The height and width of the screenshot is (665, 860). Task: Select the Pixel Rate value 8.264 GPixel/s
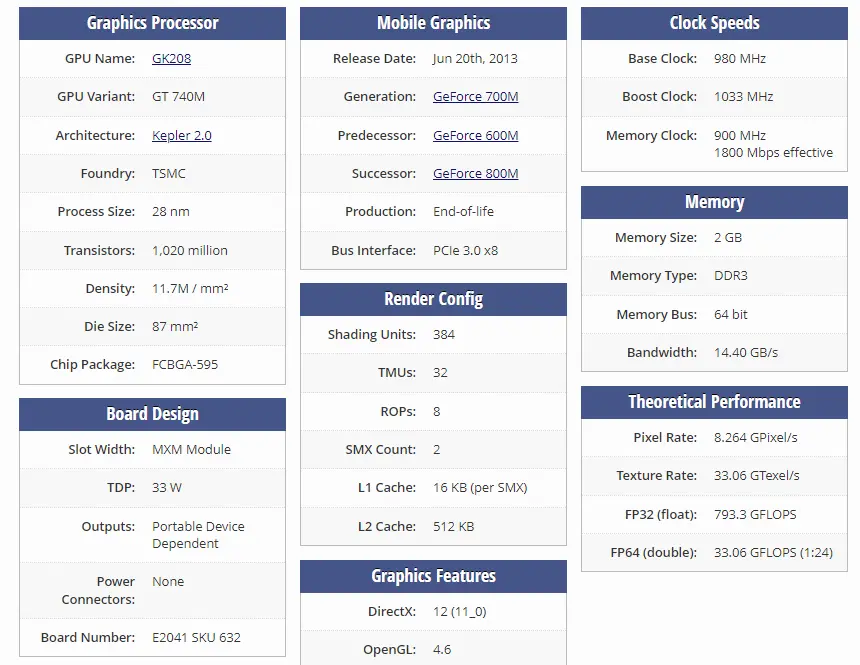click(x=756, y=438)
